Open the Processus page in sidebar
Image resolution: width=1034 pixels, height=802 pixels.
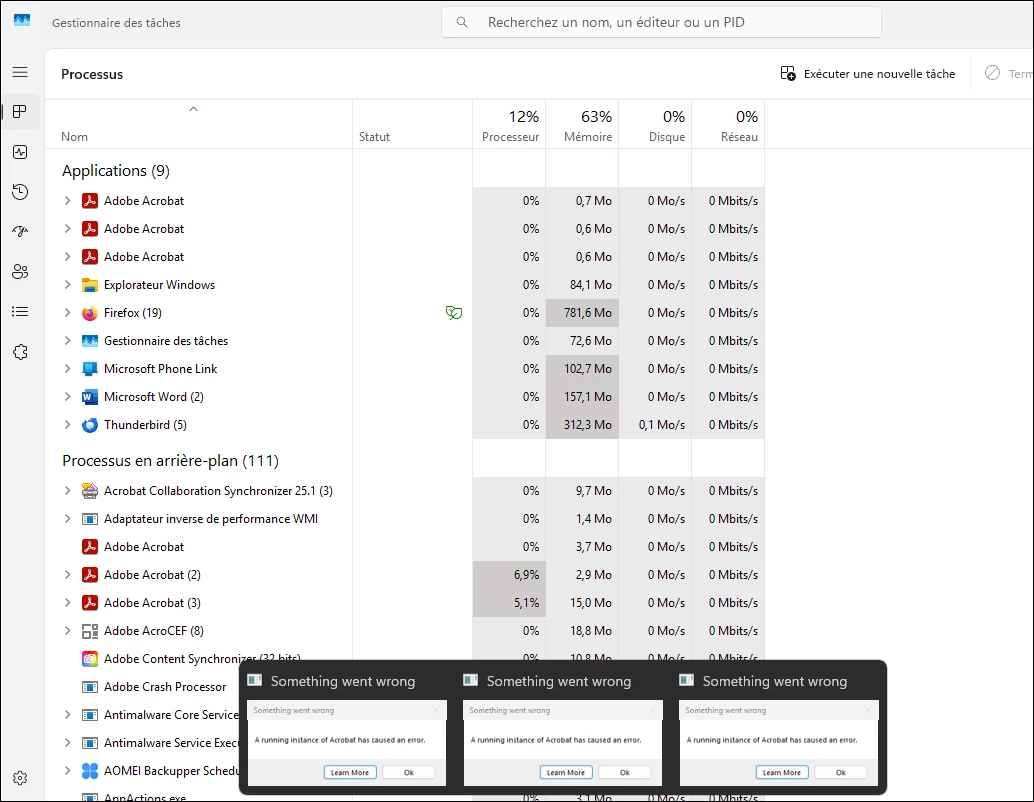pyautogui.click(x=20, y=111)
